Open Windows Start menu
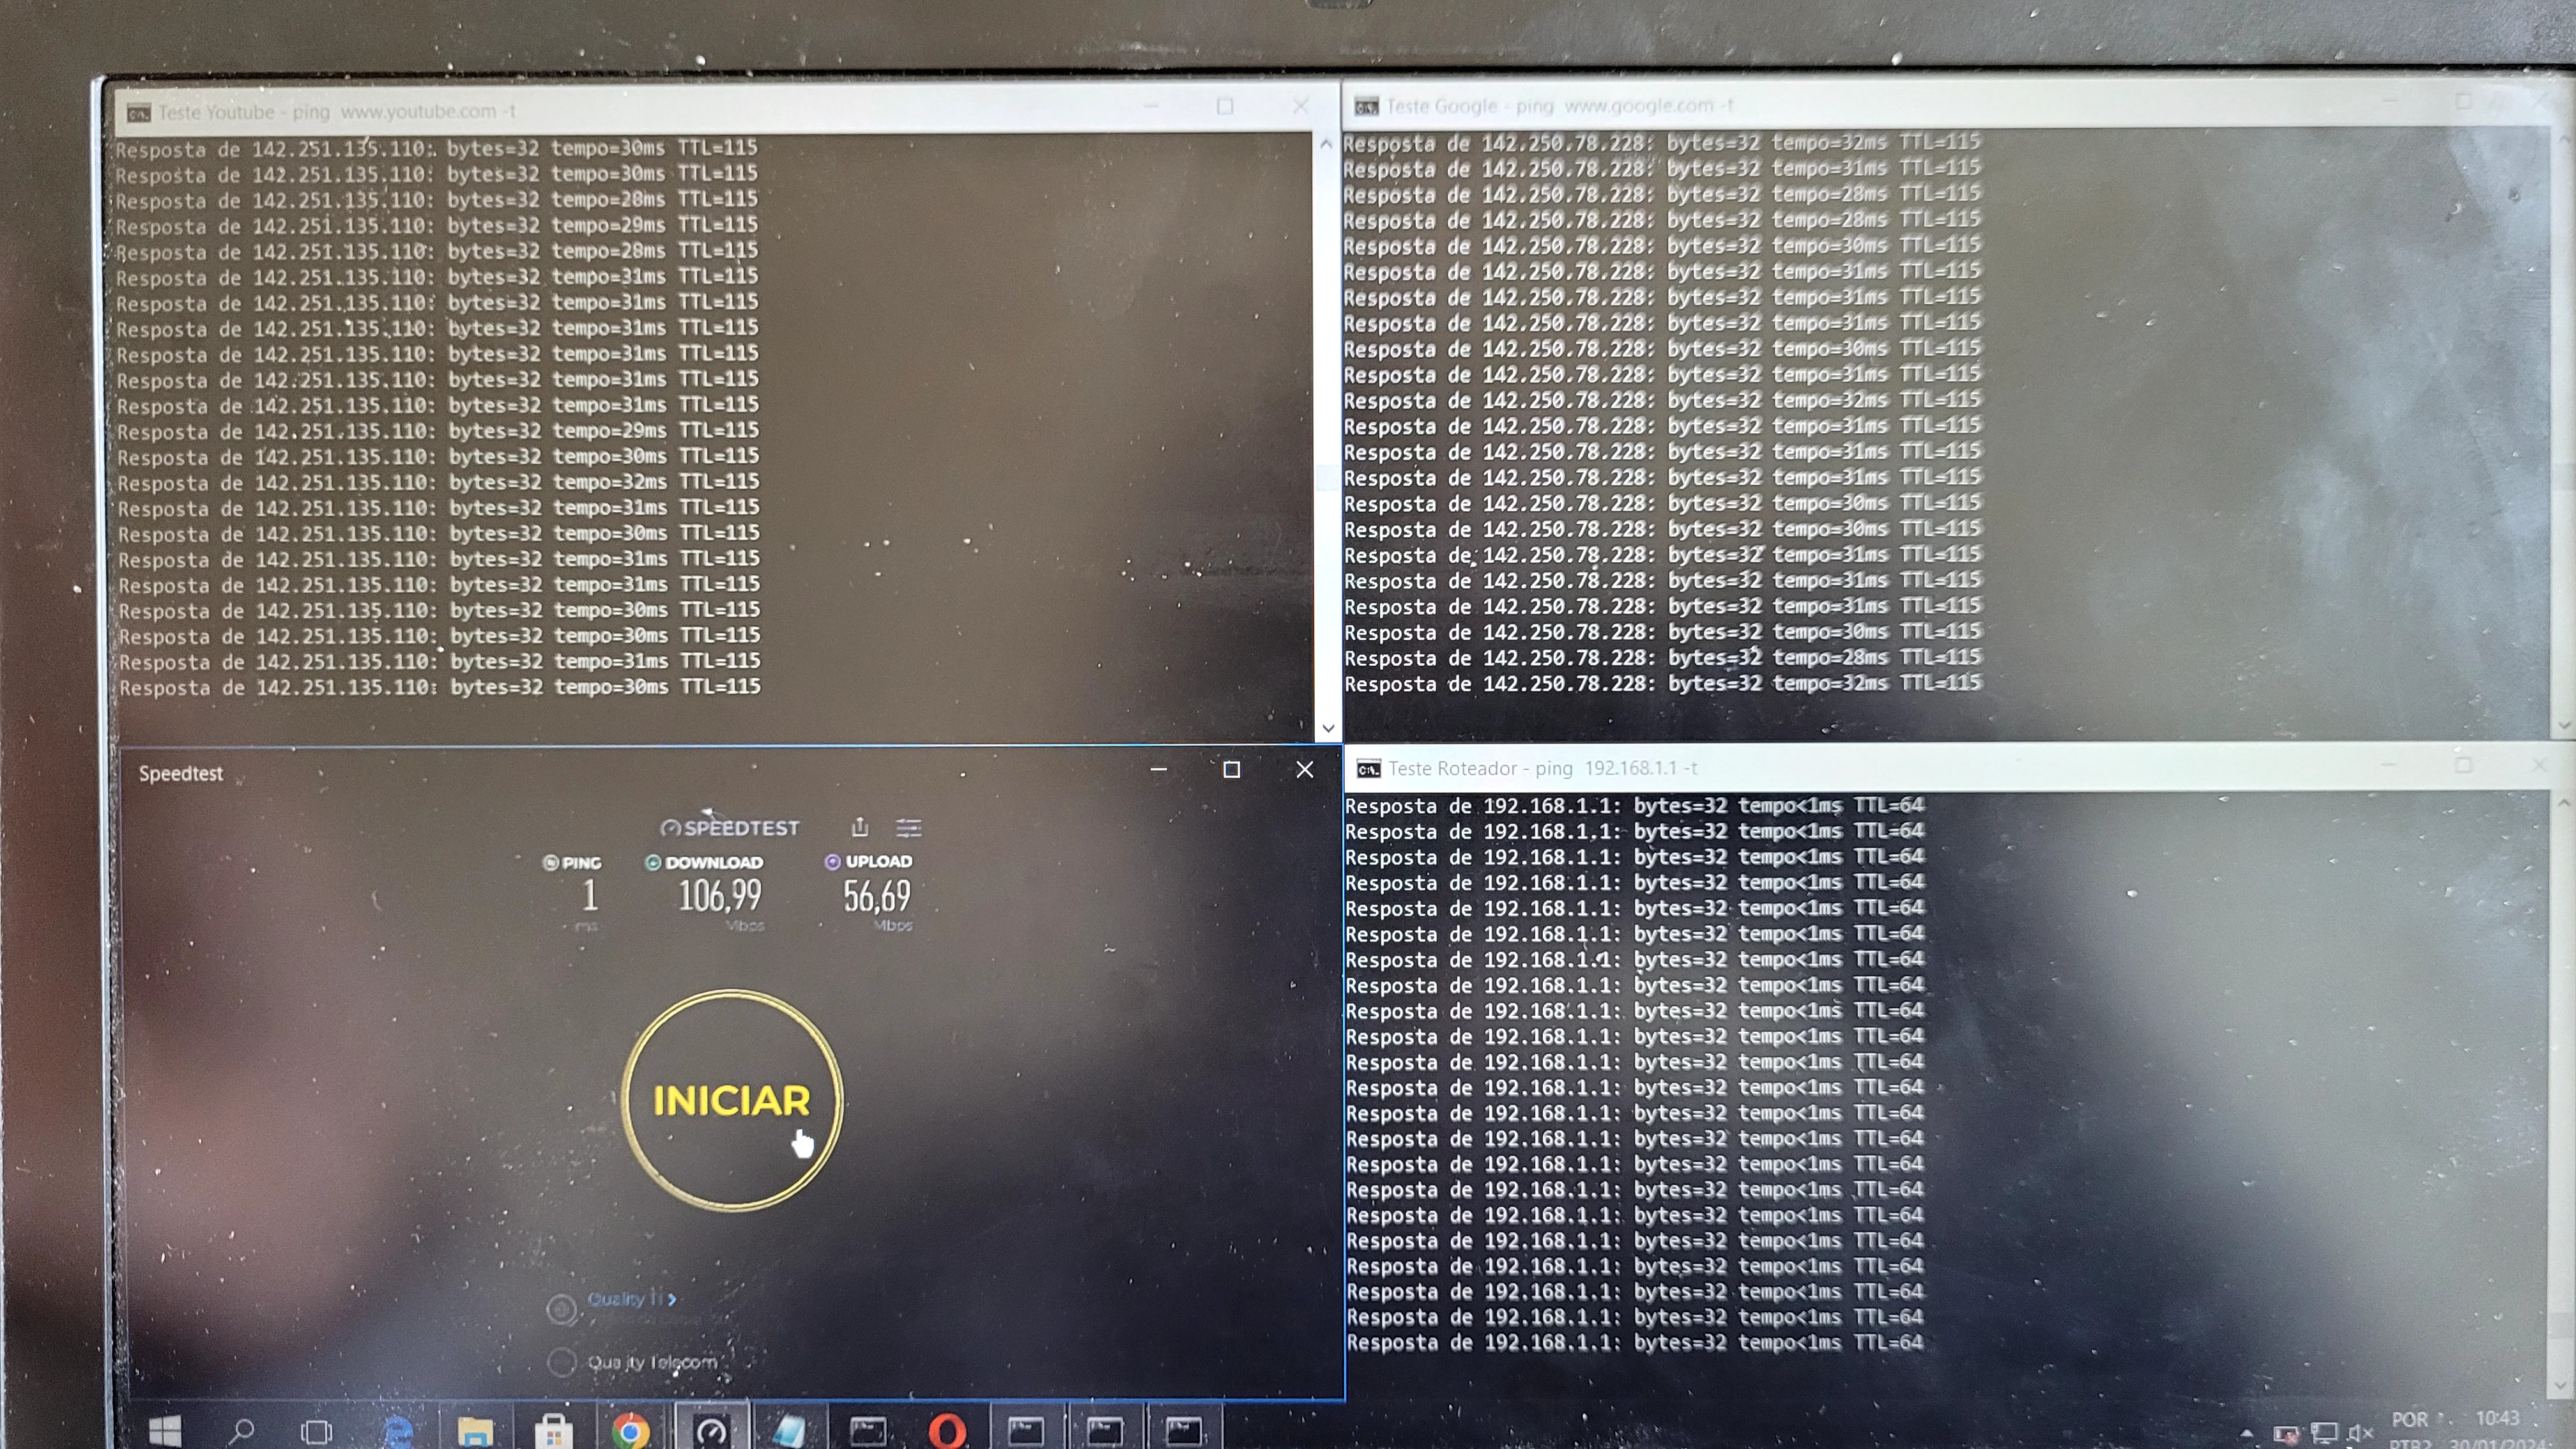 tap(165, 1431)
